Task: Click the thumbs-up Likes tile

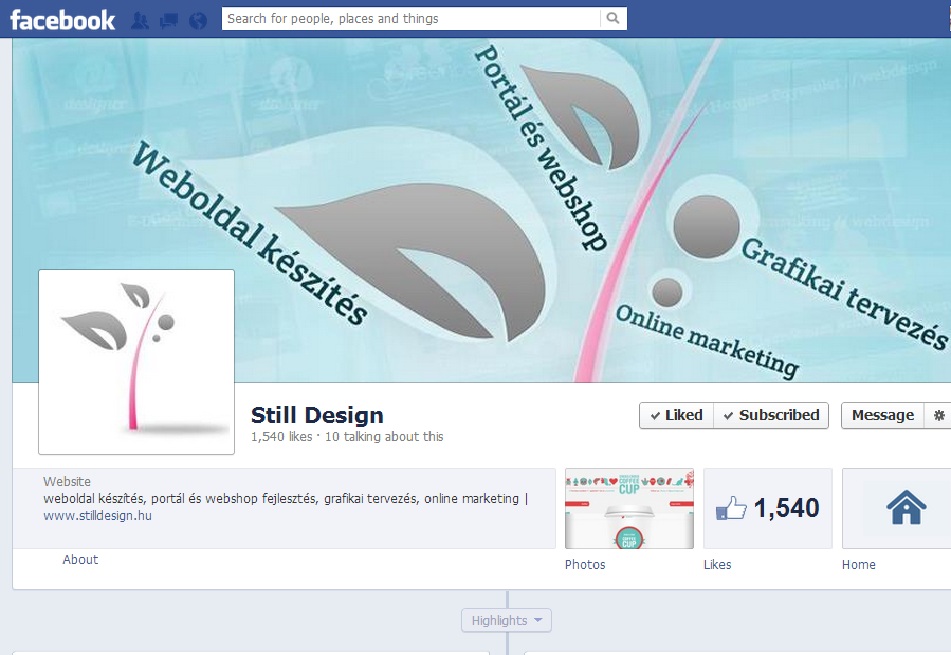Action: coord(767,508)
